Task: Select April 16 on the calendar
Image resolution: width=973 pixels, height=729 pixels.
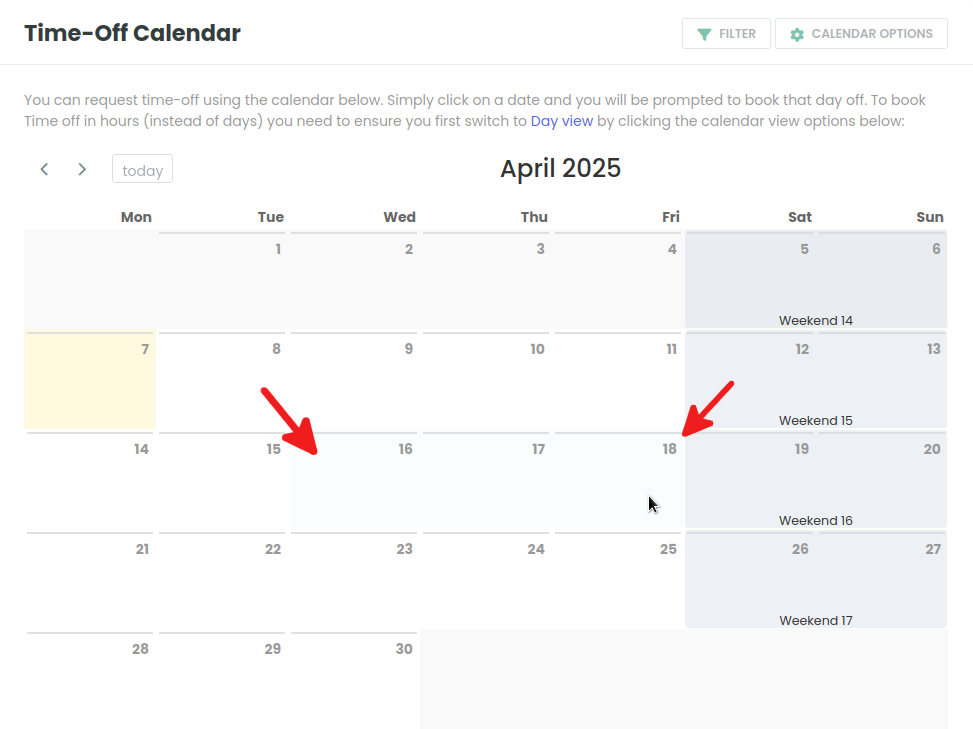Action: (354, 480)
